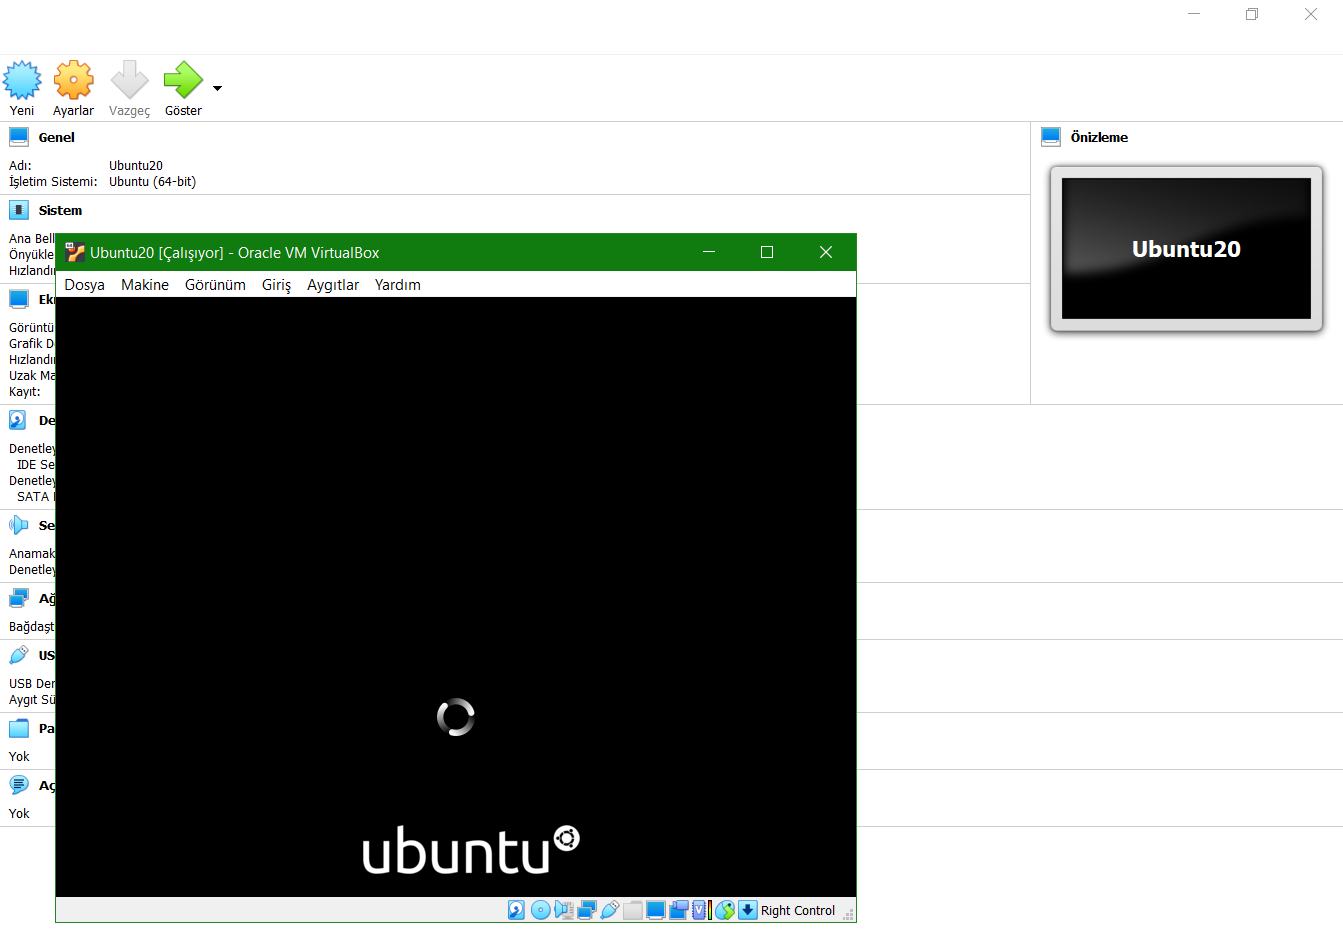Click the hard disk activity status icon
Screen dimensions: 1343x950
(x=516, y=910)
